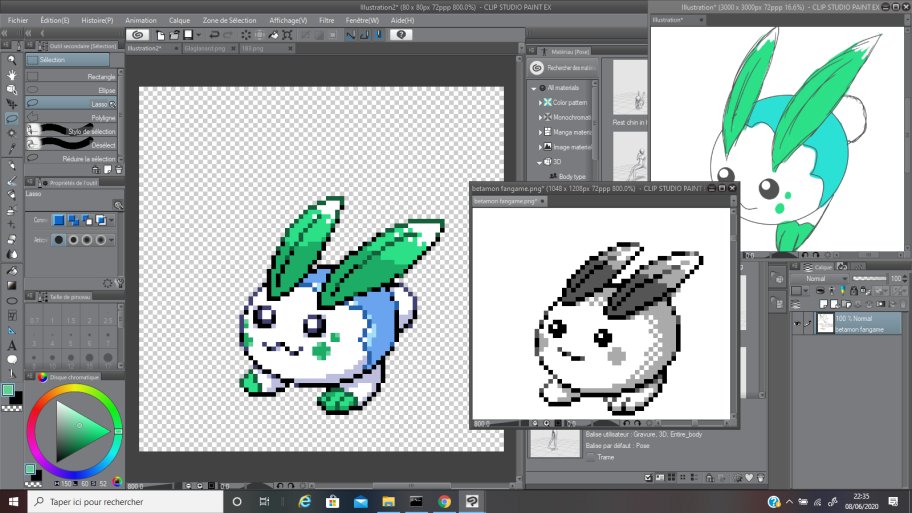
Task: Adjust the layer opacity slider
Action: click(x=869, y=279)
